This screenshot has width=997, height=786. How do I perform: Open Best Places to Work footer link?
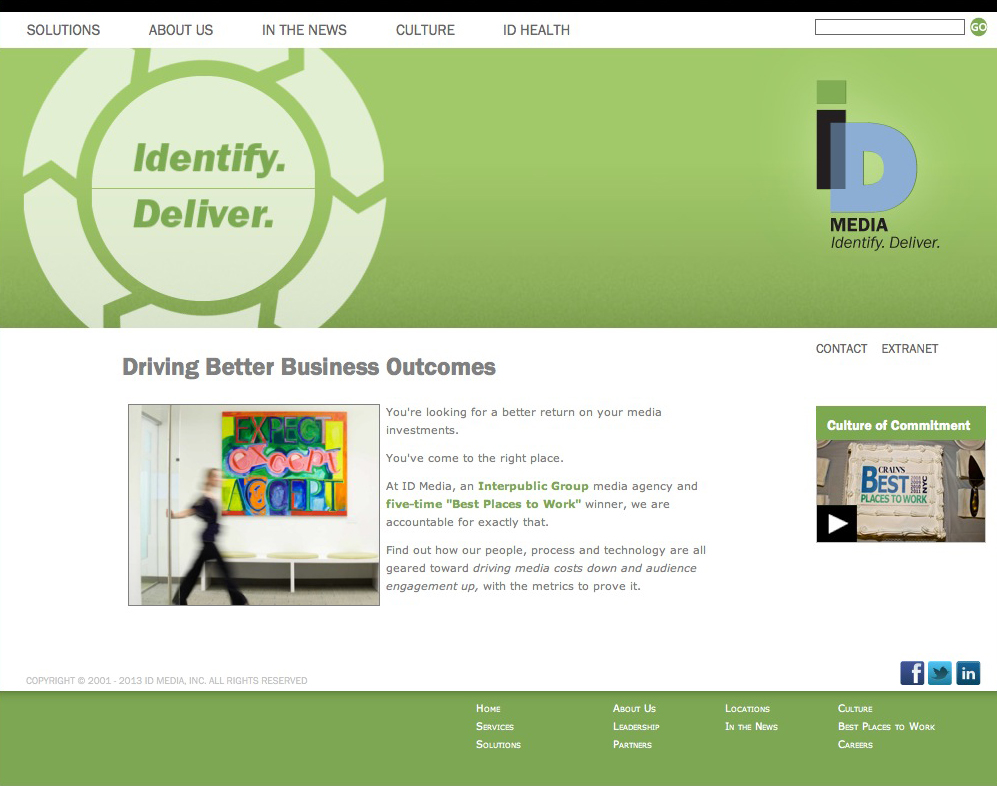pyautogui.click(x=886, y=726)
